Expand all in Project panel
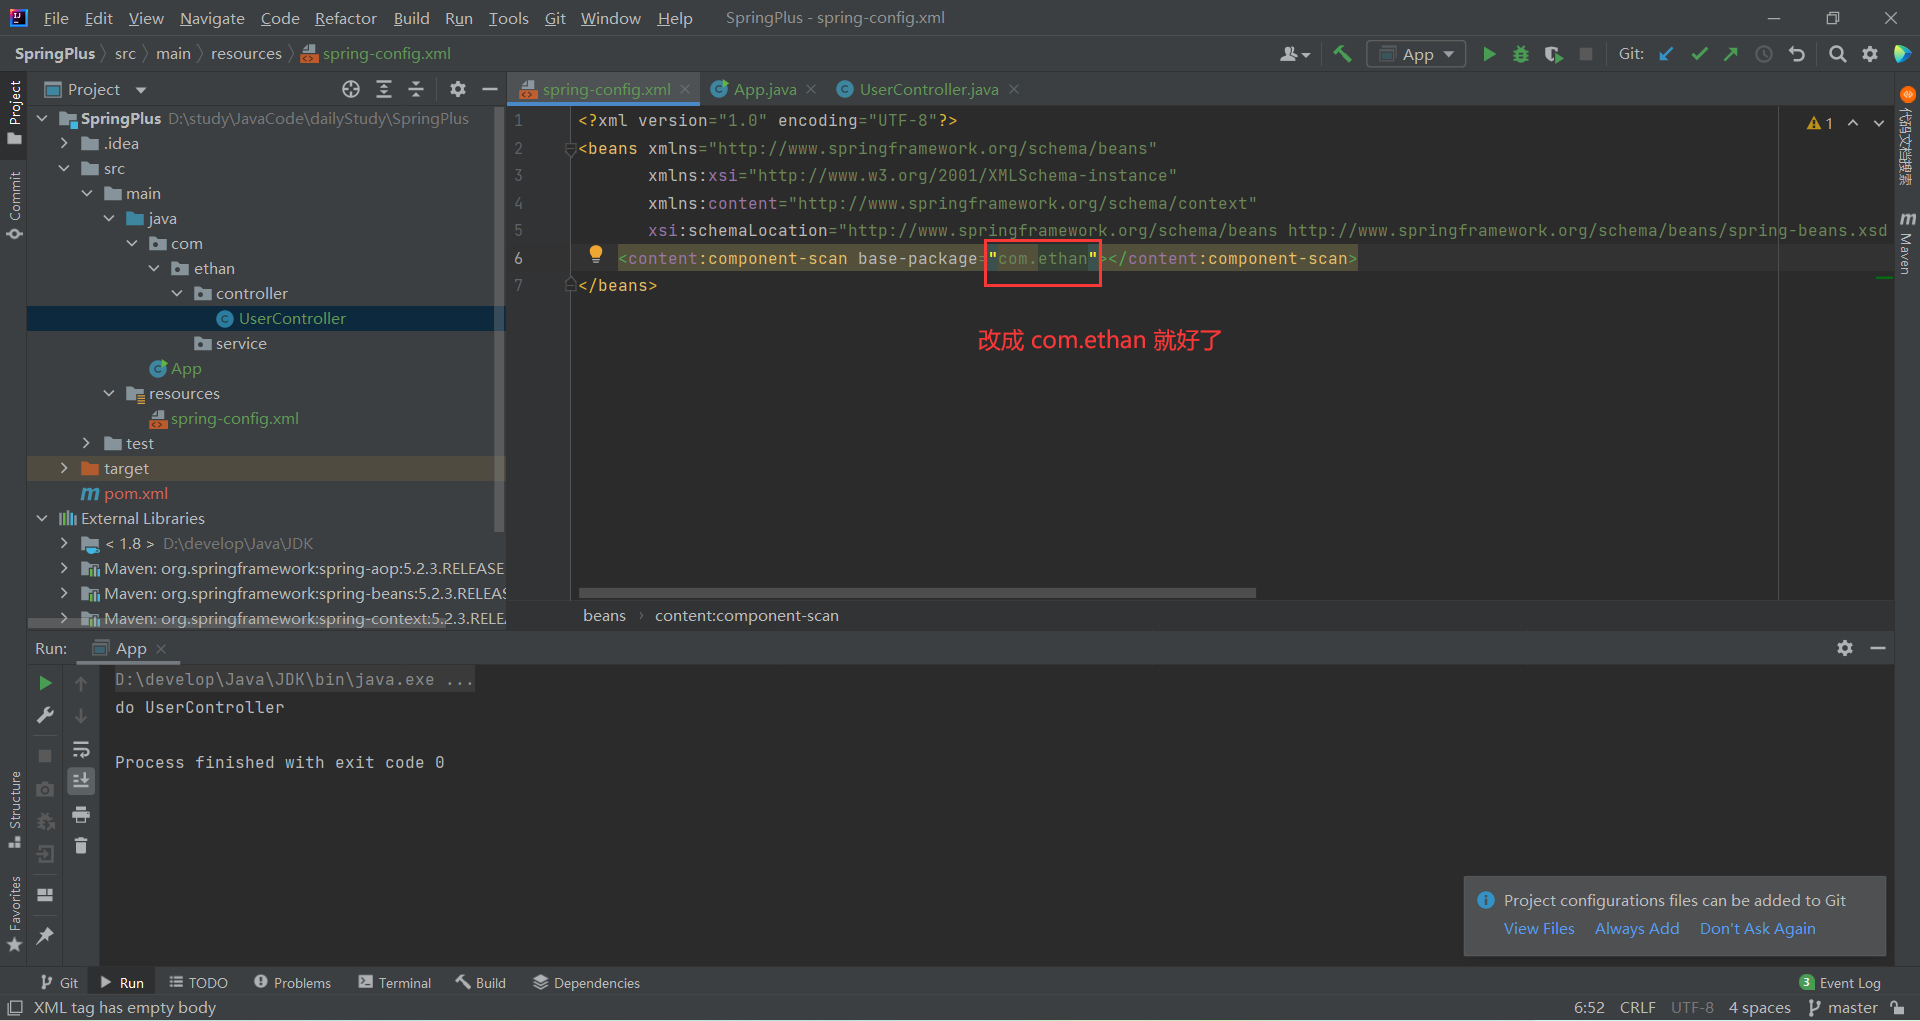The width and height of the screenshot is (1920, 1021). 384,89
